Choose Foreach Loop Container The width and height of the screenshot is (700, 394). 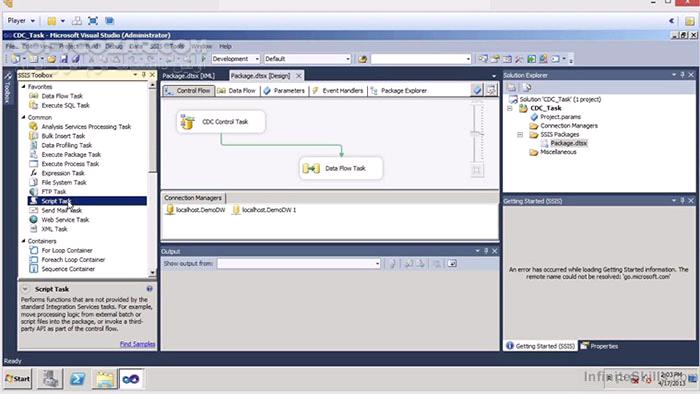click(73, 260)
